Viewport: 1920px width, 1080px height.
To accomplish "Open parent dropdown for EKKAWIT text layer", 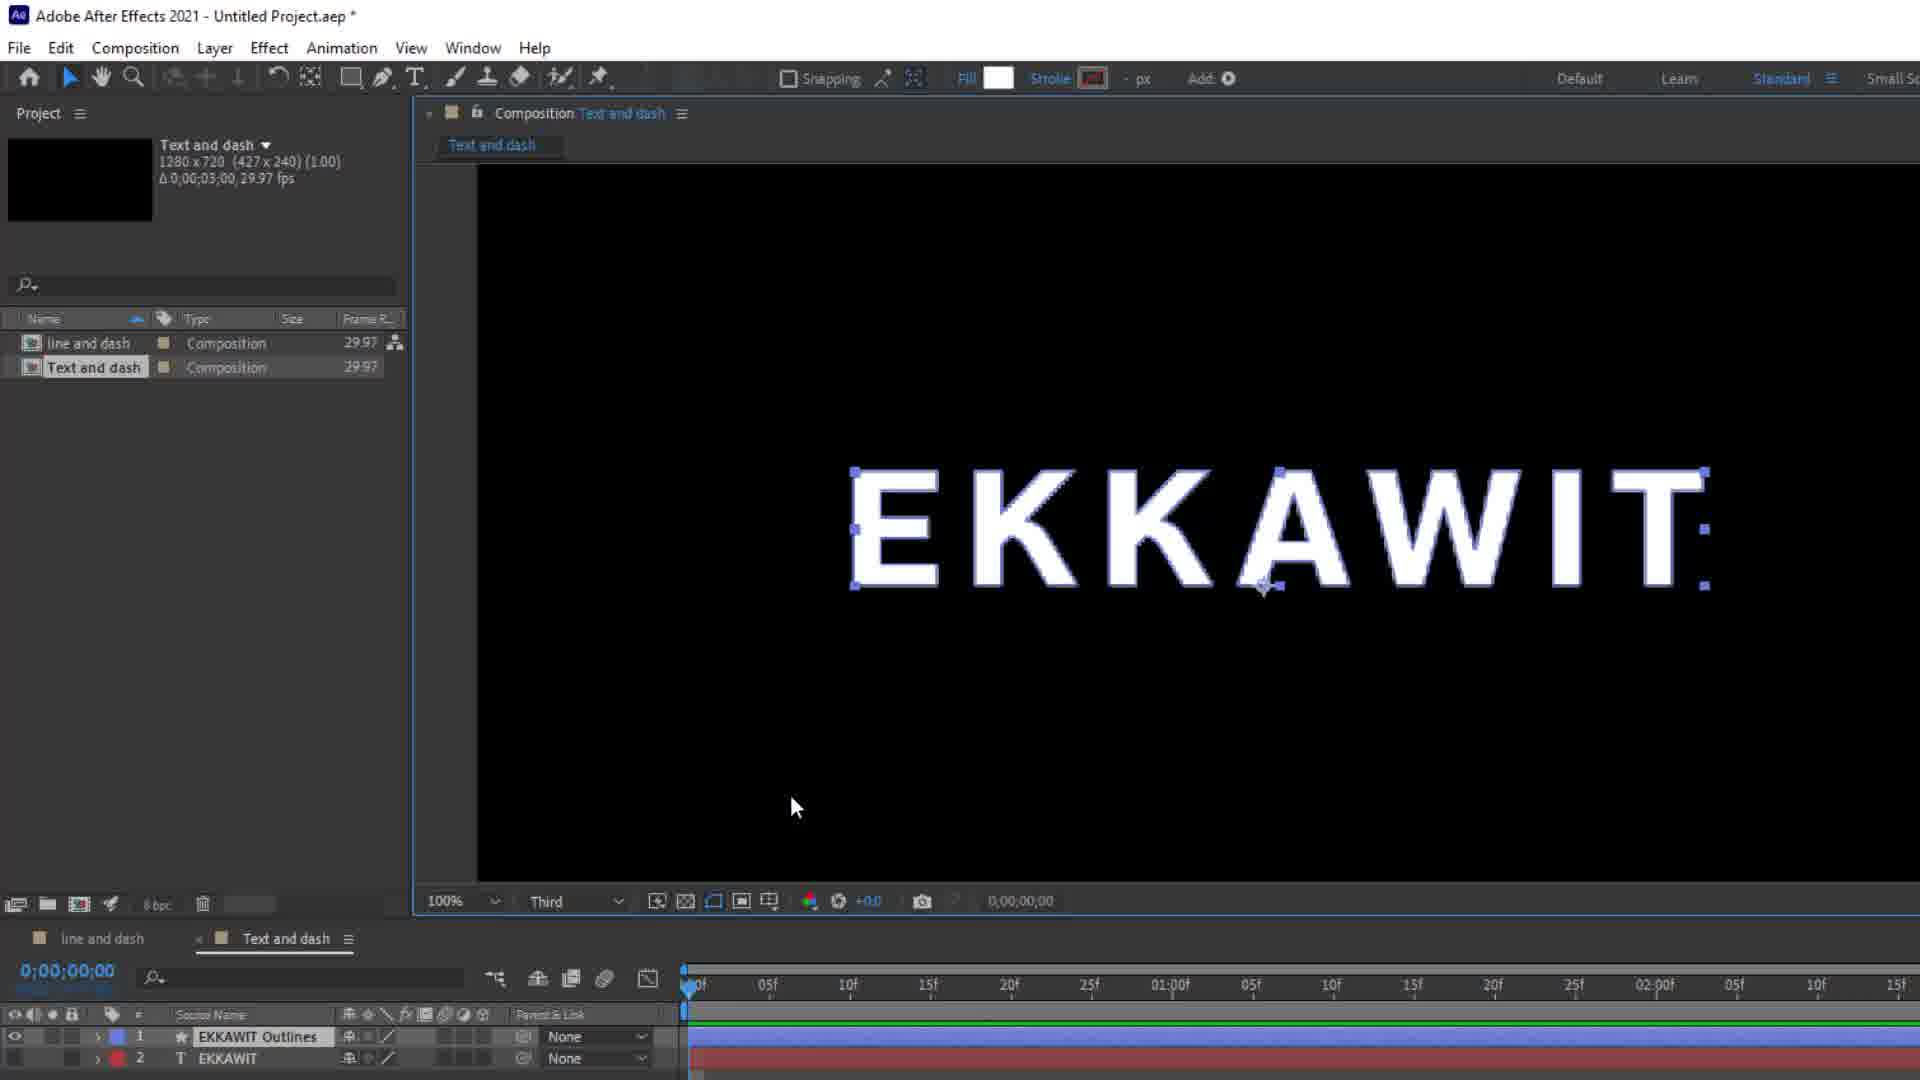I will coord(597,1059).
